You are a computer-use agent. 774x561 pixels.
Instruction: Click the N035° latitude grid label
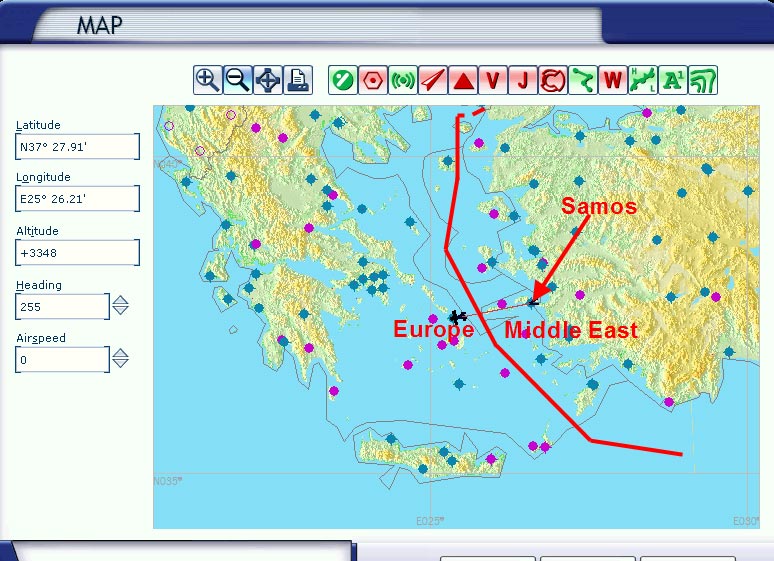(x=168, y=481)
